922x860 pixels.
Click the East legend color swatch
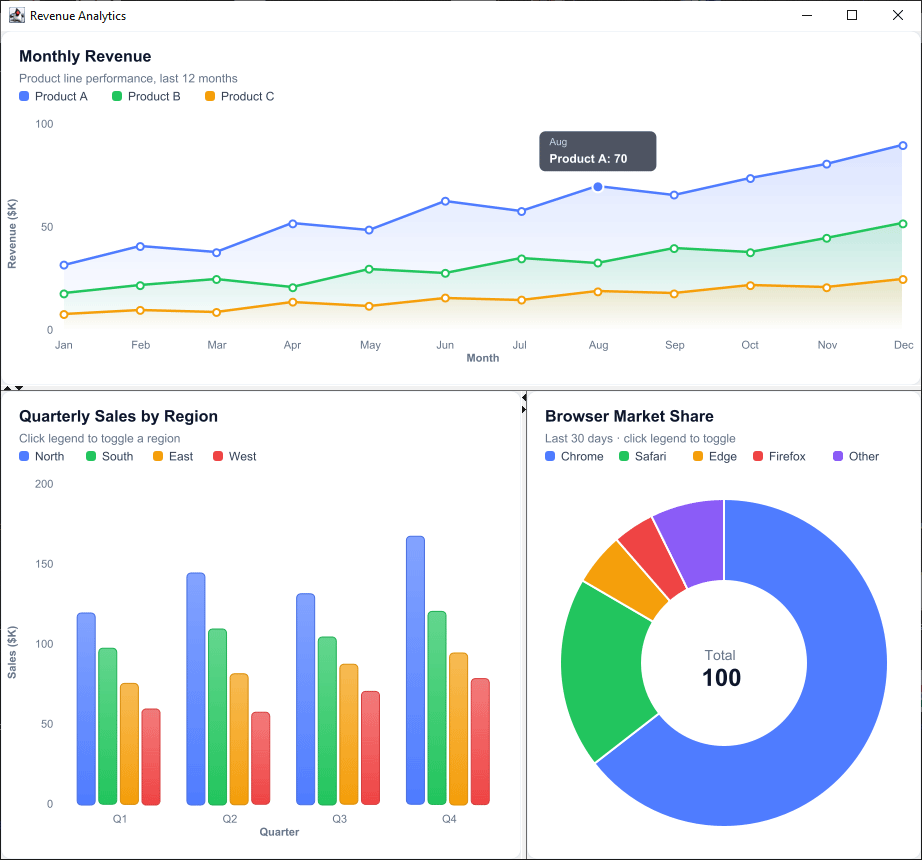158,456
